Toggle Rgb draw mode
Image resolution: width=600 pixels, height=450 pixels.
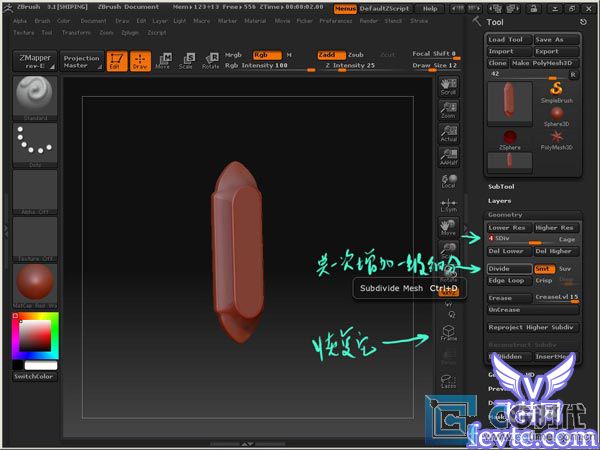pyautogui.click(x=267, y=55)
